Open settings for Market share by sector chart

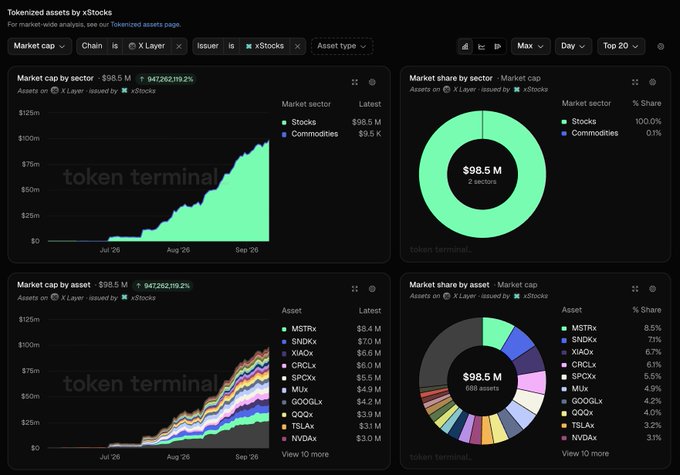(652, 82)
